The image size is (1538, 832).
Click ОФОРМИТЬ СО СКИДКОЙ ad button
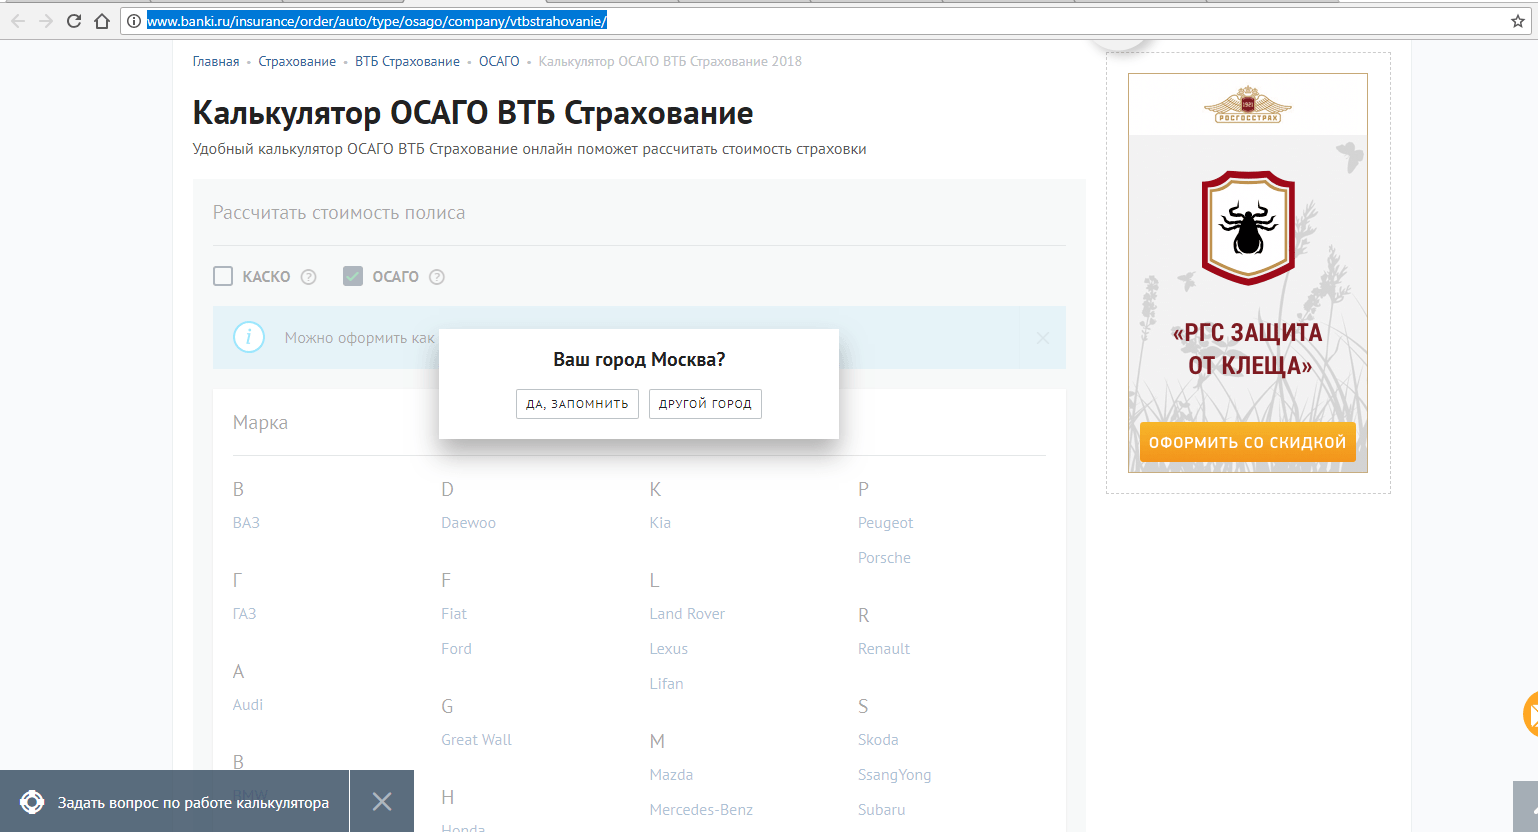[1247, 442]
